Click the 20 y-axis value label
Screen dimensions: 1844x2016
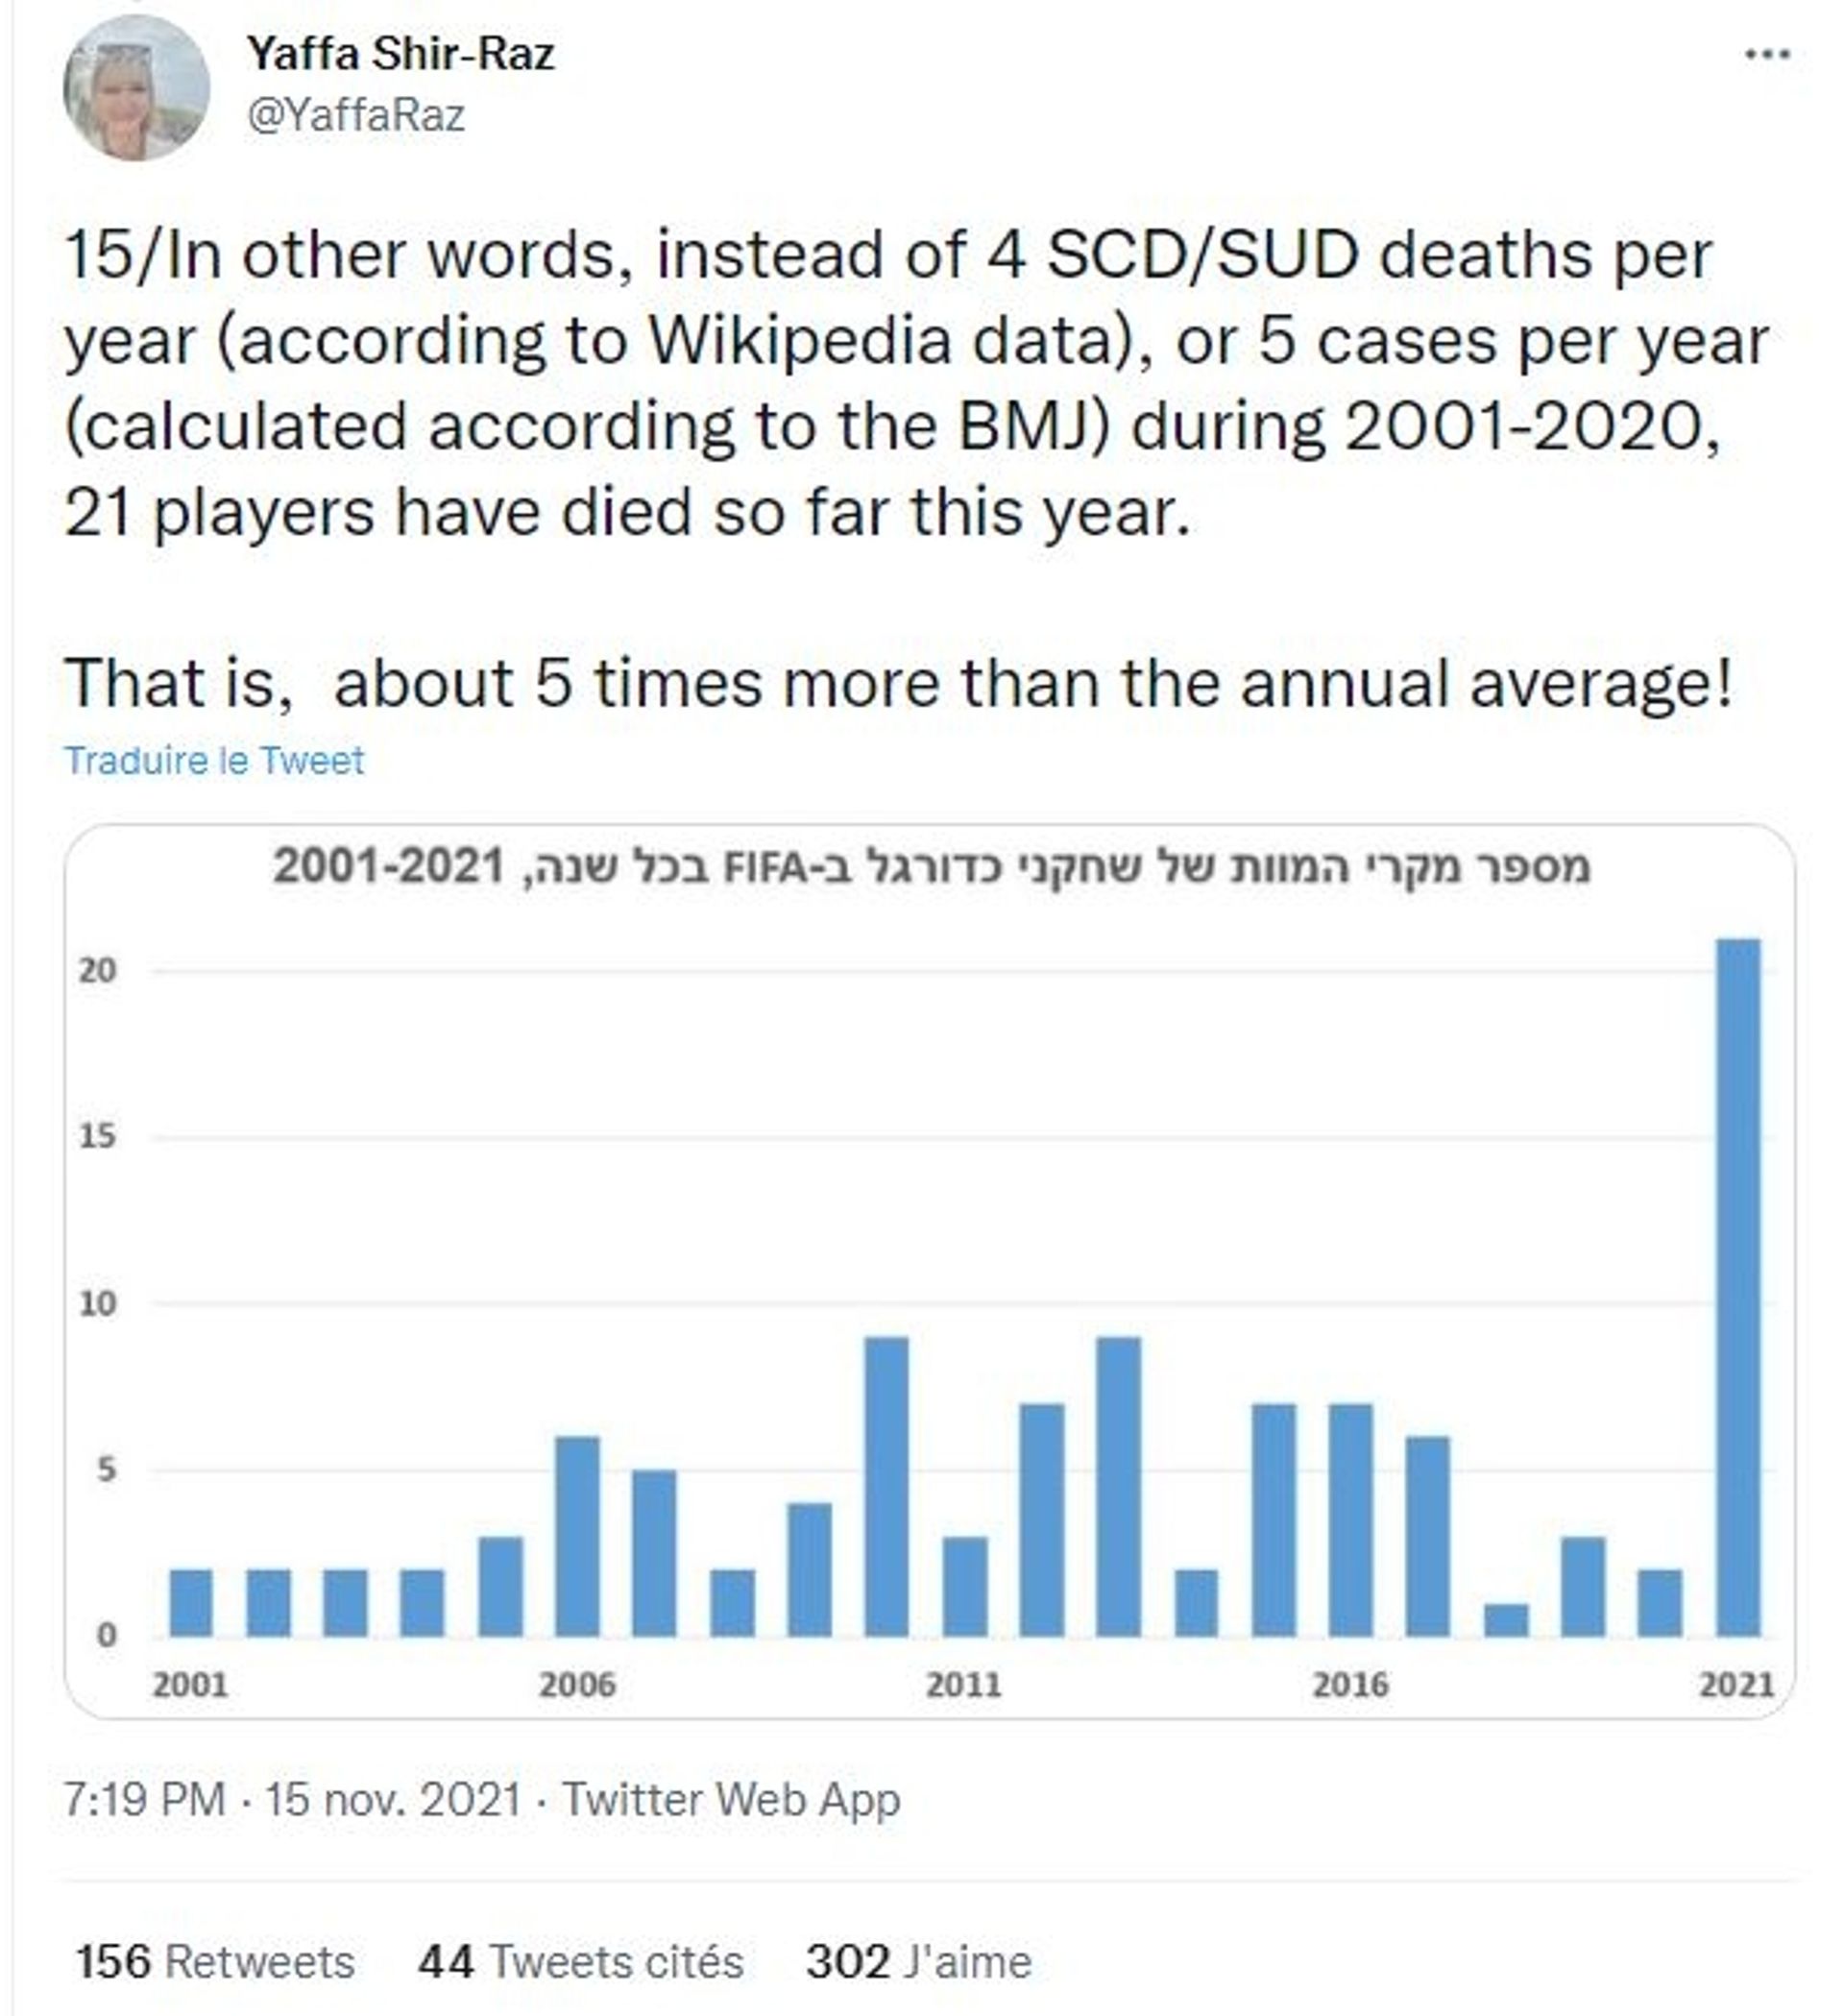click(98, 970)
